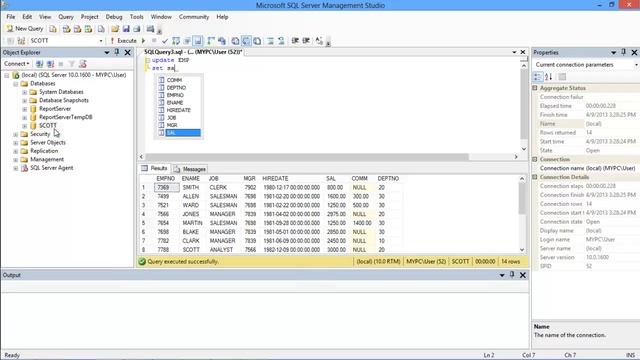640x360 pixels.
Task: Switch output to Results to Grid
Action: point(247,41)
